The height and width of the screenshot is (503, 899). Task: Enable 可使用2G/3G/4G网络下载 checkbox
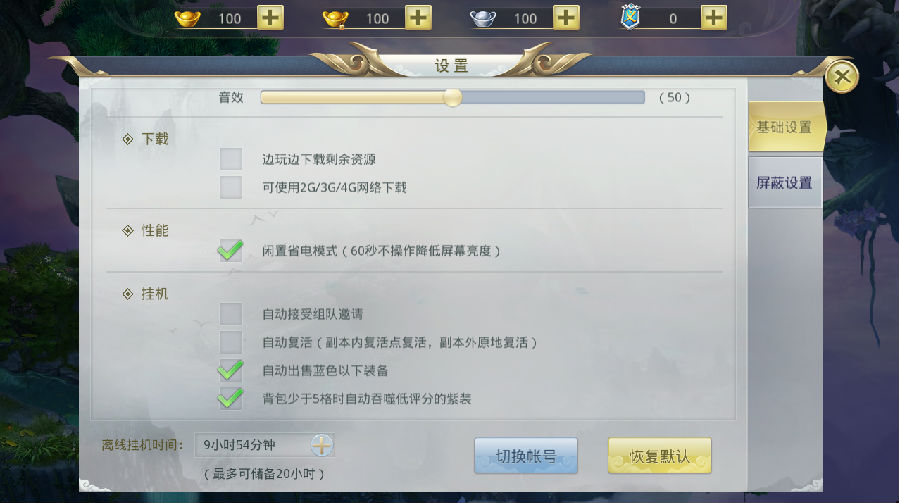(230, 188)
